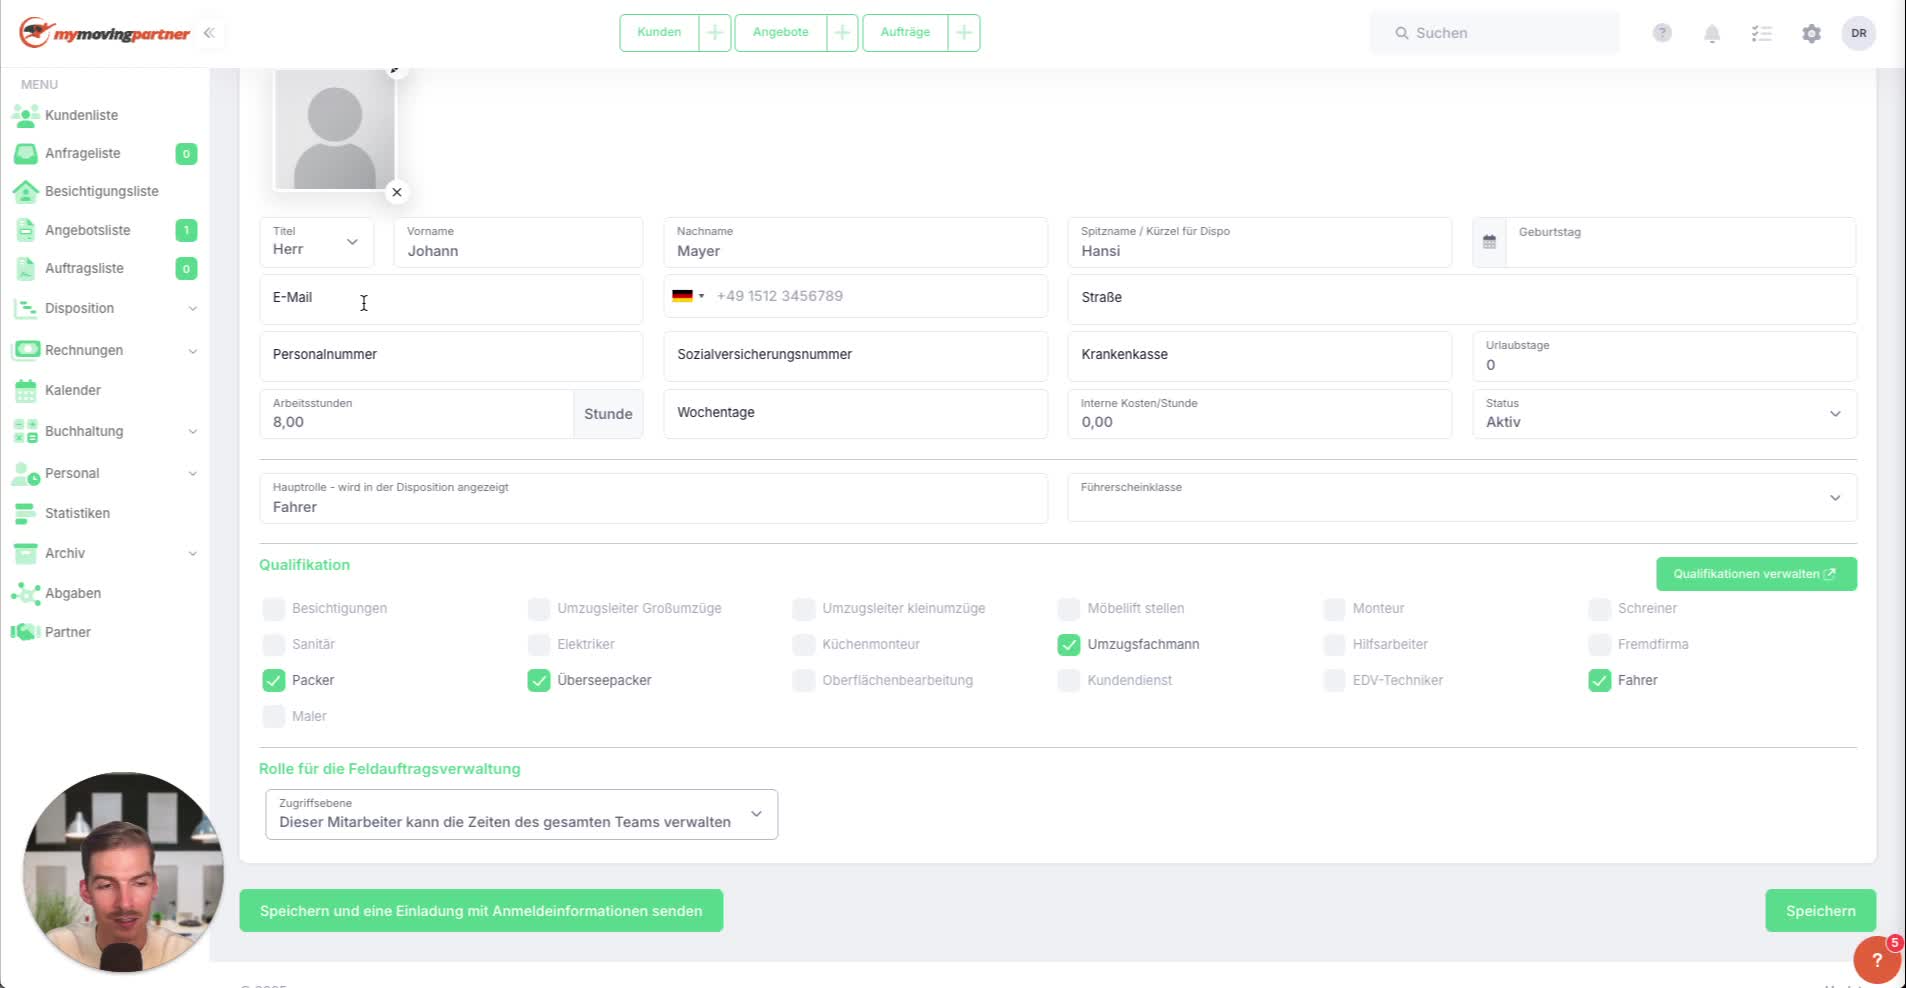This screenshot has width=1906, height=988.
Task: Collapse the sidebar with double-chevron icon
Action: [209, 33]
